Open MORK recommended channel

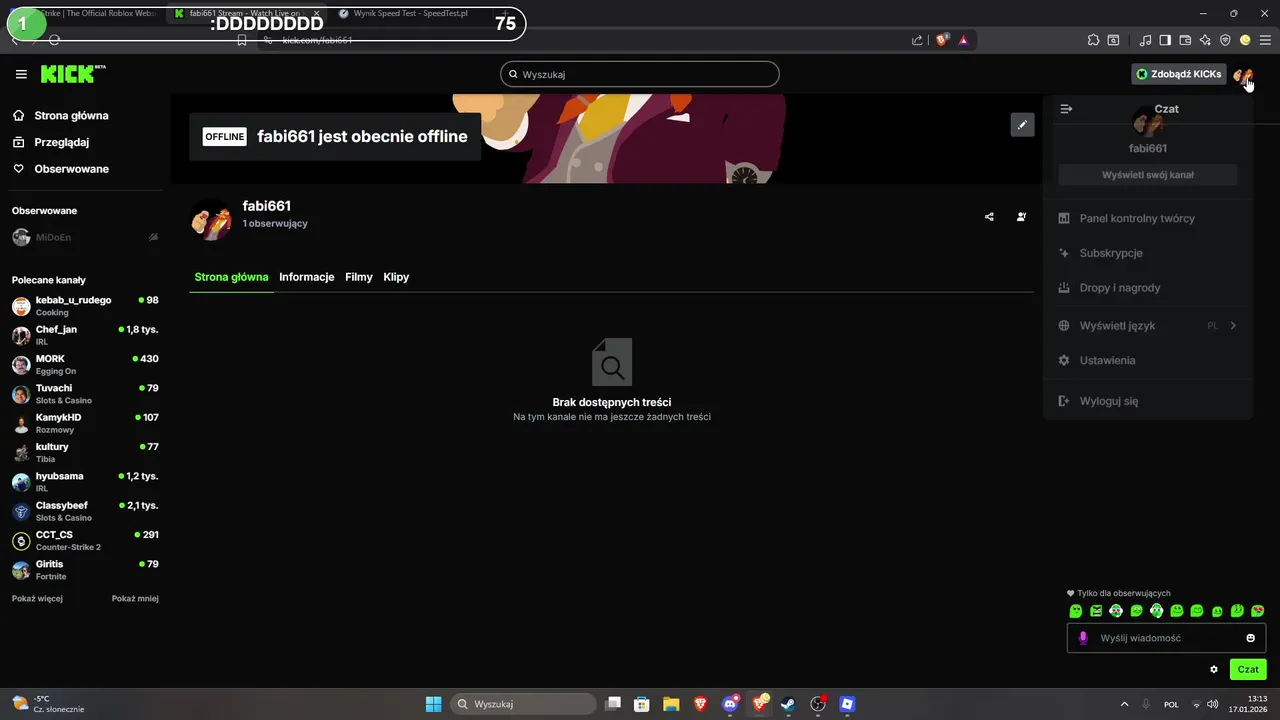click(x=85, y=364)
